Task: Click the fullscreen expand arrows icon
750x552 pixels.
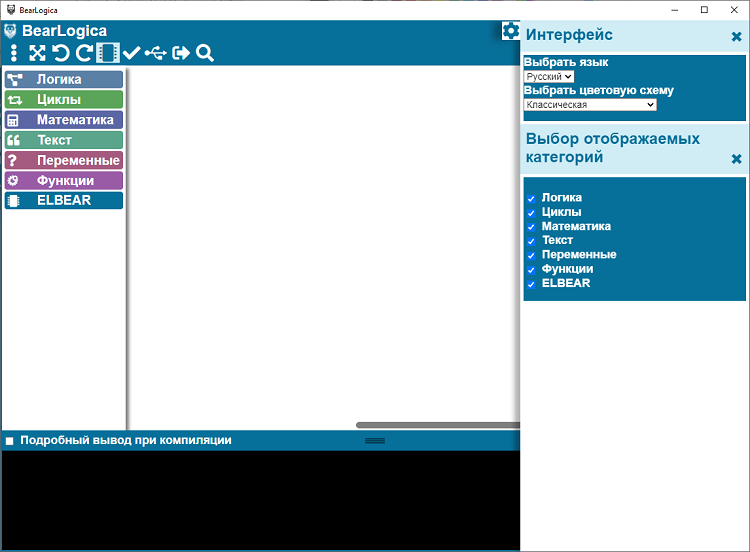Action: (x=37, y=53)
